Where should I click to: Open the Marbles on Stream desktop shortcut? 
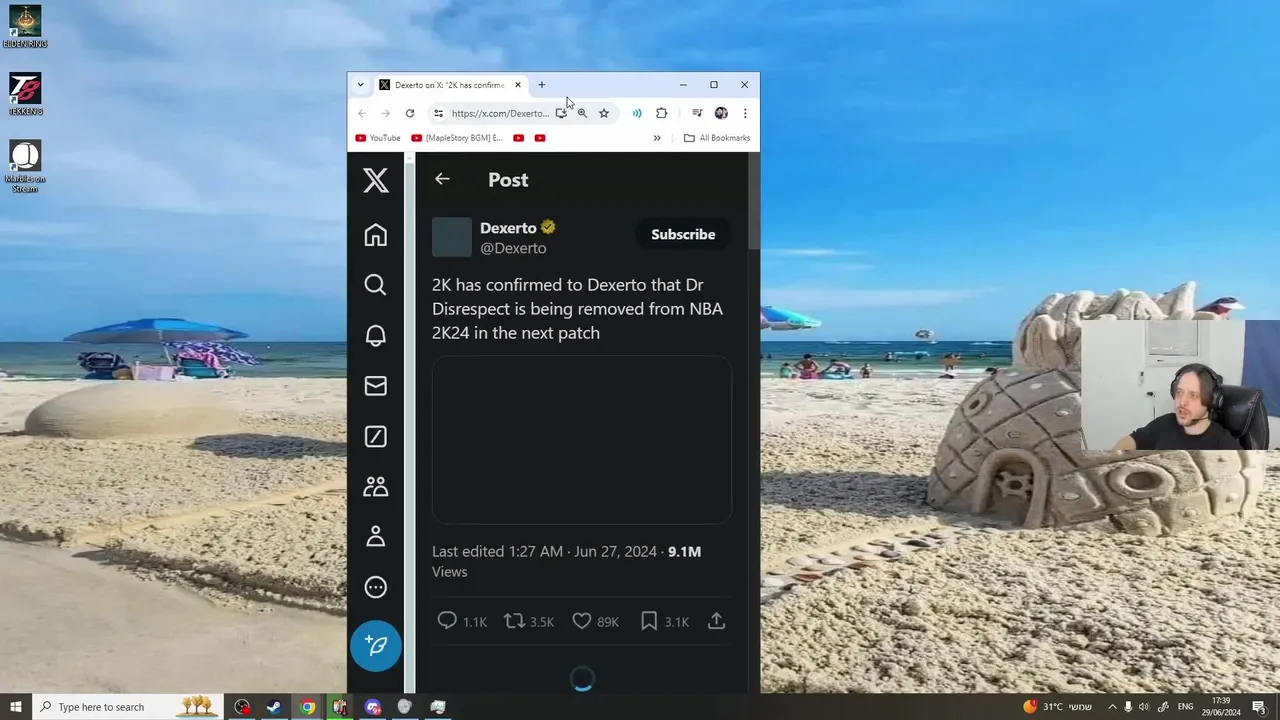pyautogui.click(x=25, y=166)
